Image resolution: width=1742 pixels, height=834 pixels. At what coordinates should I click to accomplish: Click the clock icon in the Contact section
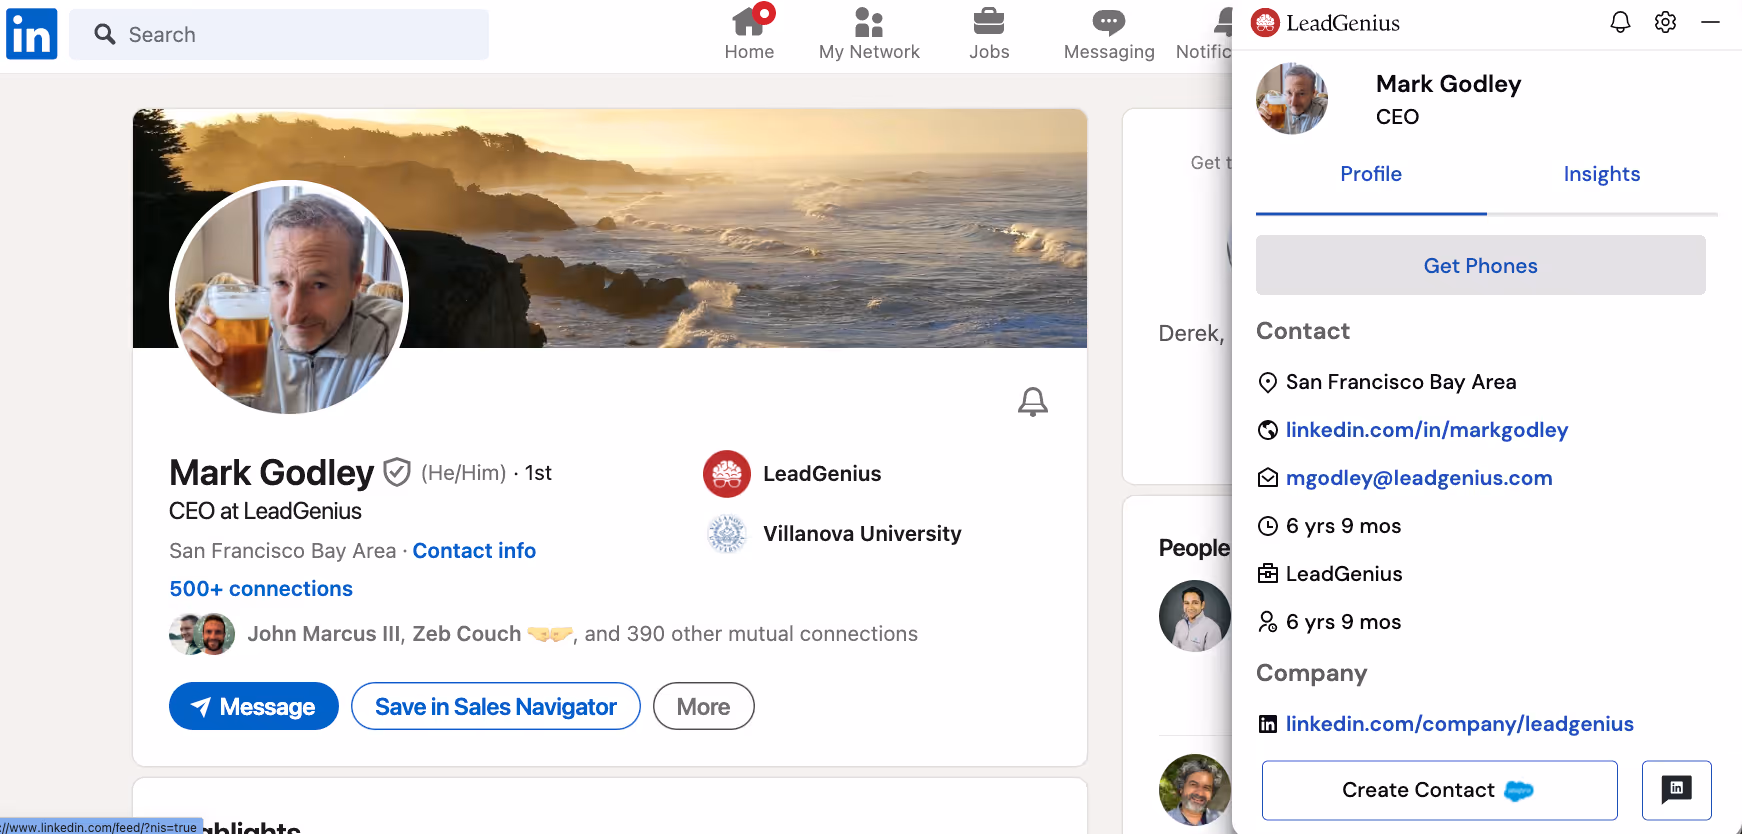point(1267,526)
